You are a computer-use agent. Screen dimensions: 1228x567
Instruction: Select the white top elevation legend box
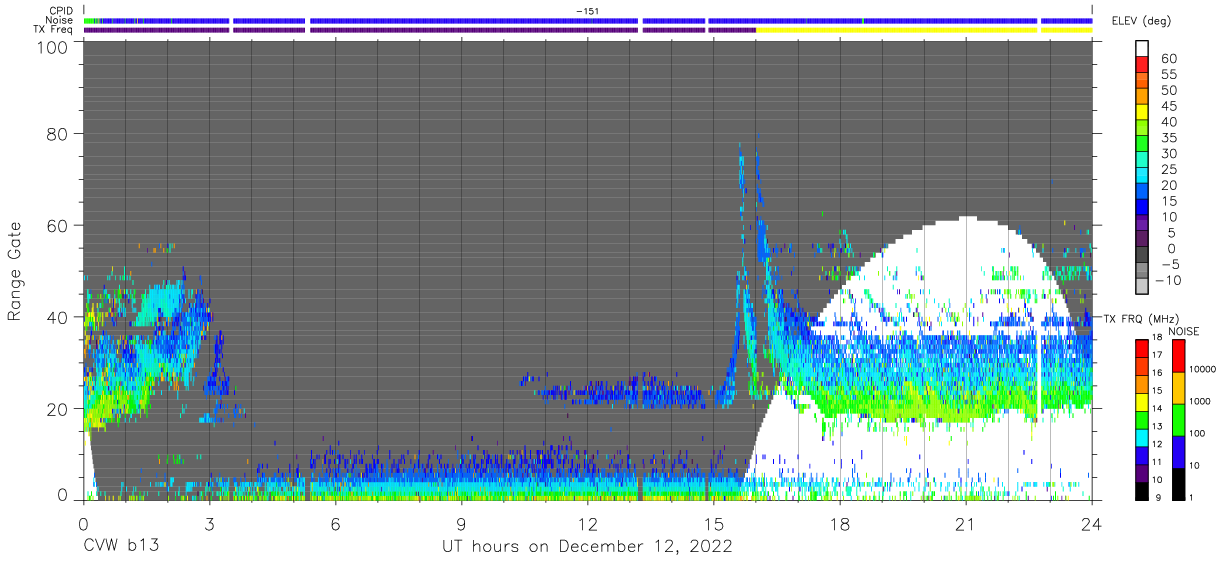tap(1143, 49)
